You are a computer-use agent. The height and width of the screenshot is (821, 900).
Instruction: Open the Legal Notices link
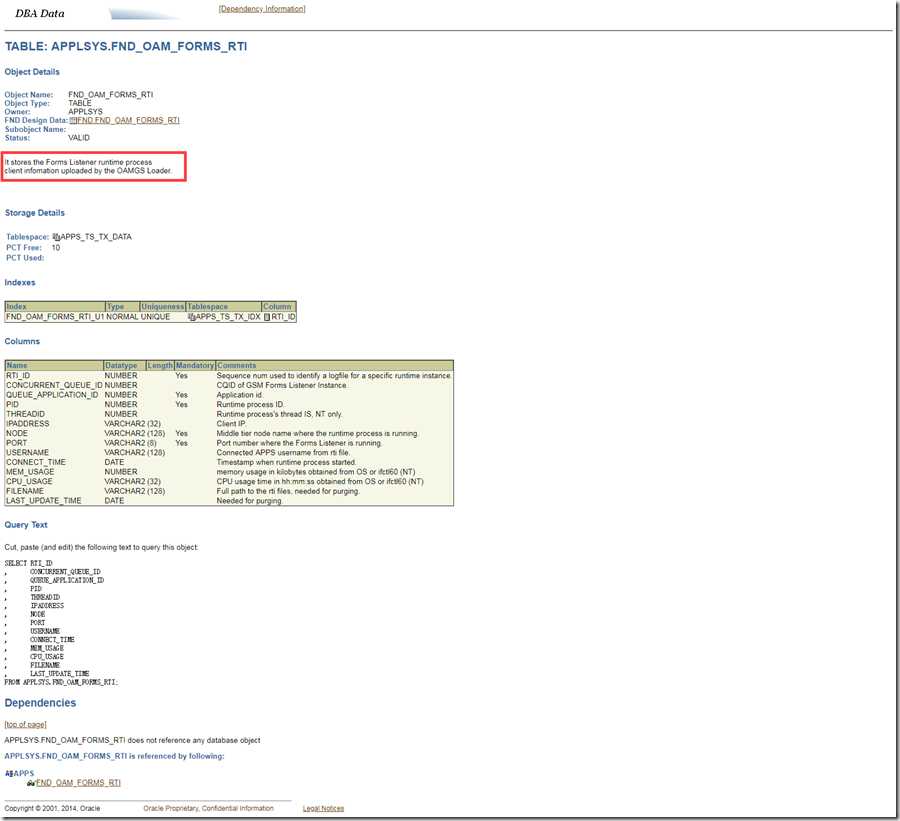[323, 808]
